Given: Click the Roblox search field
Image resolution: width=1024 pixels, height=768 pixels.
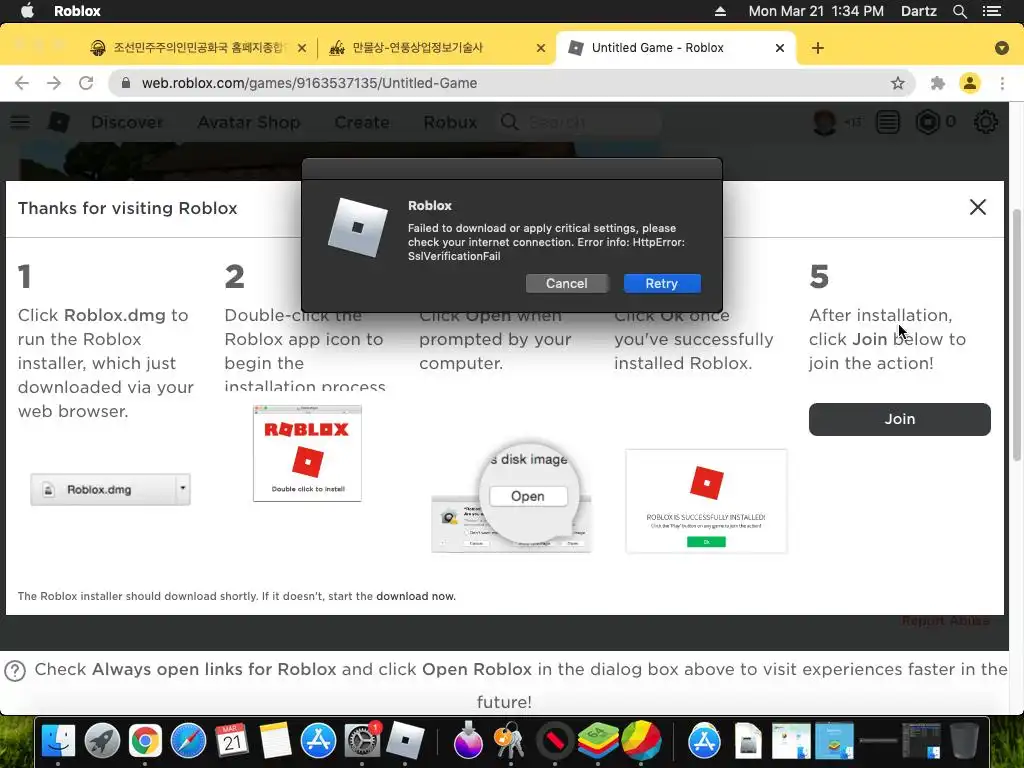Looking at the screenshot, I should [581, 122].
